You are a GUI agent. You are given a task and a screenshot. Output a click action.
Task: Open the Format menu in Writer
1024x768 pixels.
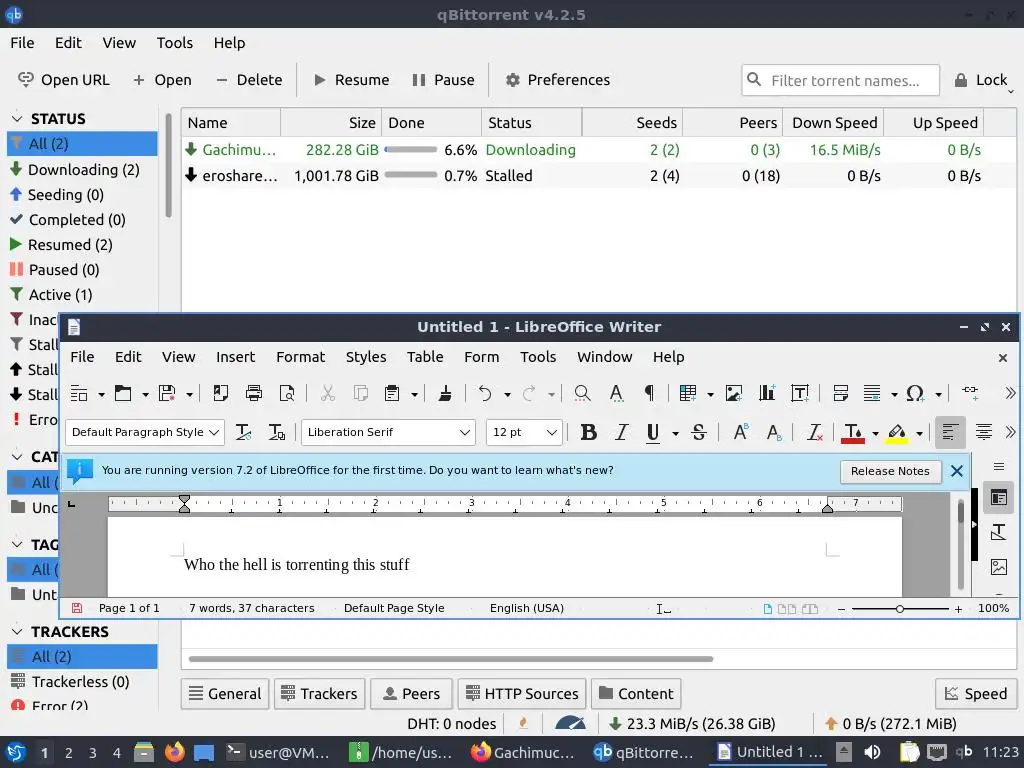tap(300, 357)
